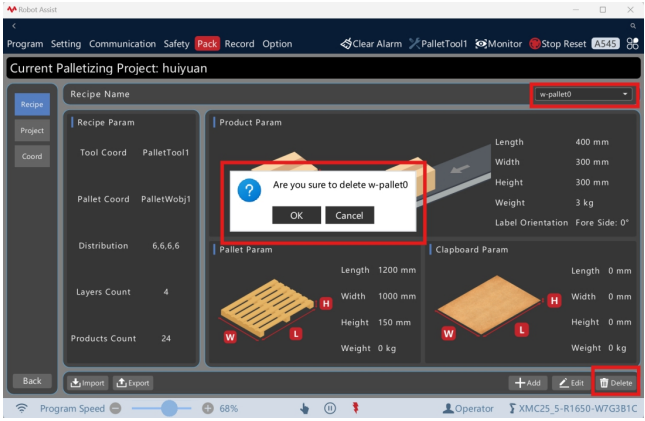The width and height of the screenshot is (645, 421).
Task: Cancel the delete confirmation dialog
Action: pos(349,215)
